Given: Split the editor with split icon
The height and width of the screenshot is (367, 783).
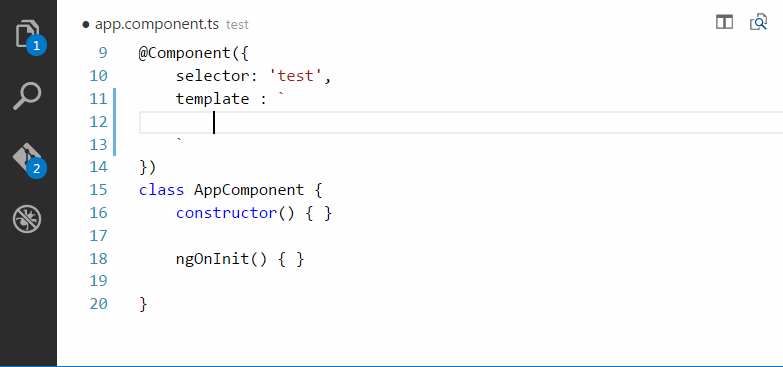Looking at the screenshot, I should pos(724,22).
